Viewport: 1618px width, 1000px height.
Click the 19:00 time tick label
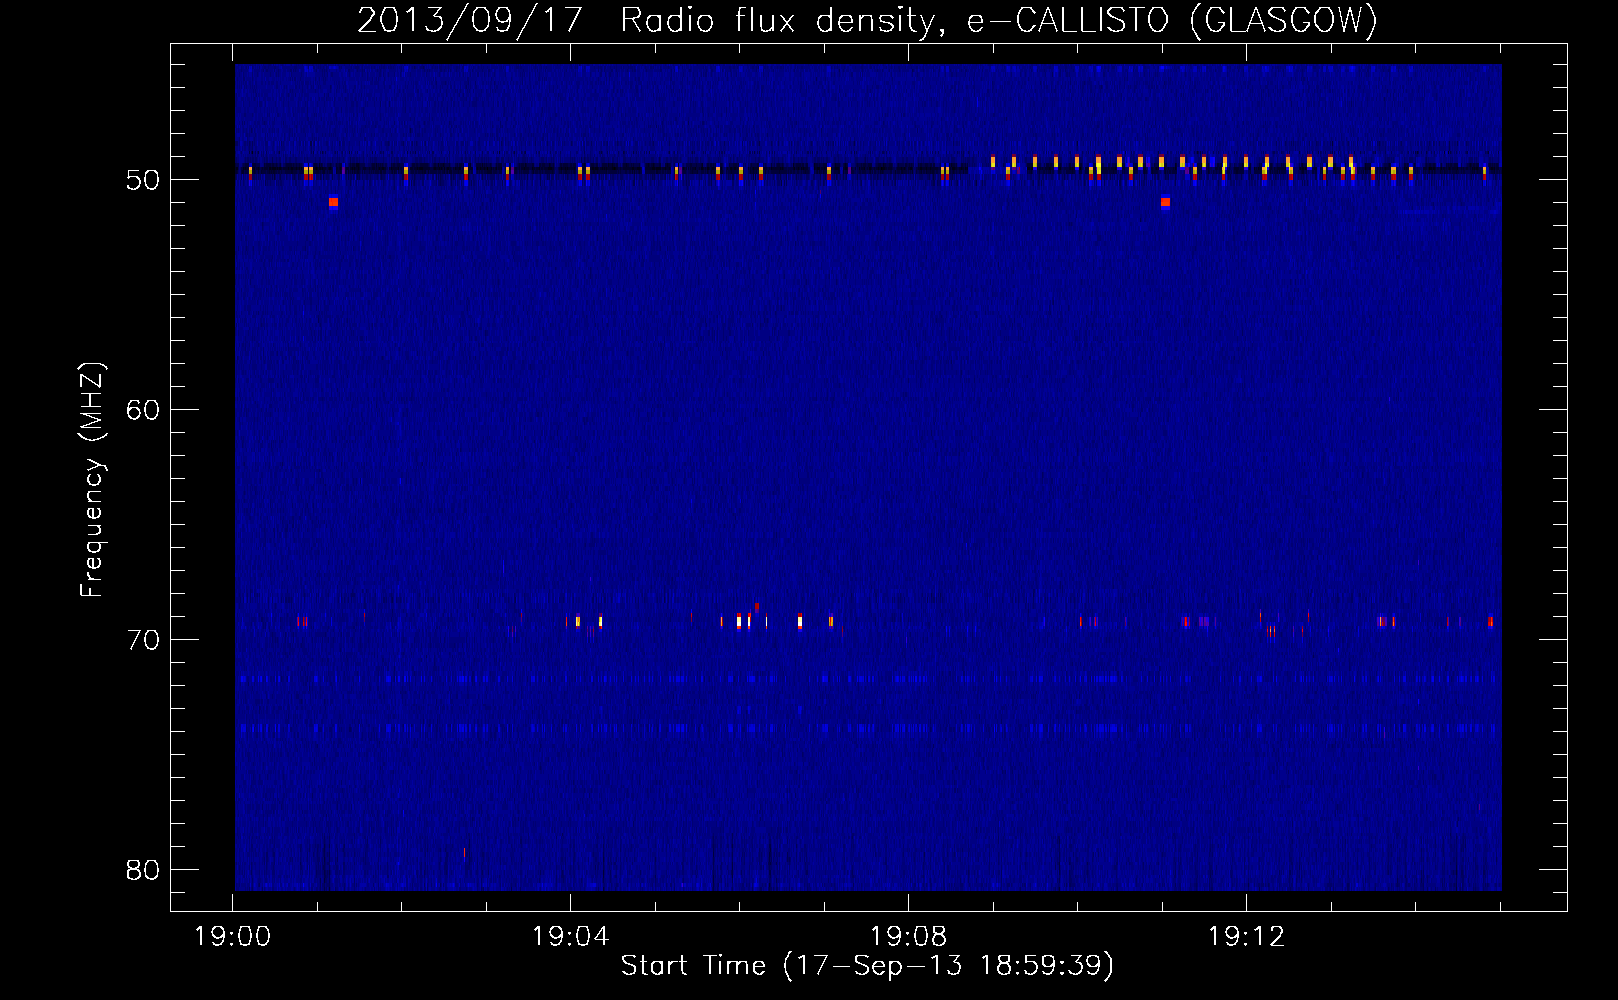point(233,937)
